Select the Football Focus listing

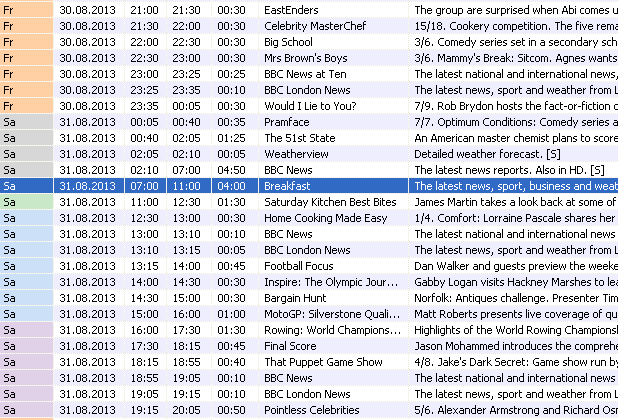pyautogui.click(x=299, y=266)
